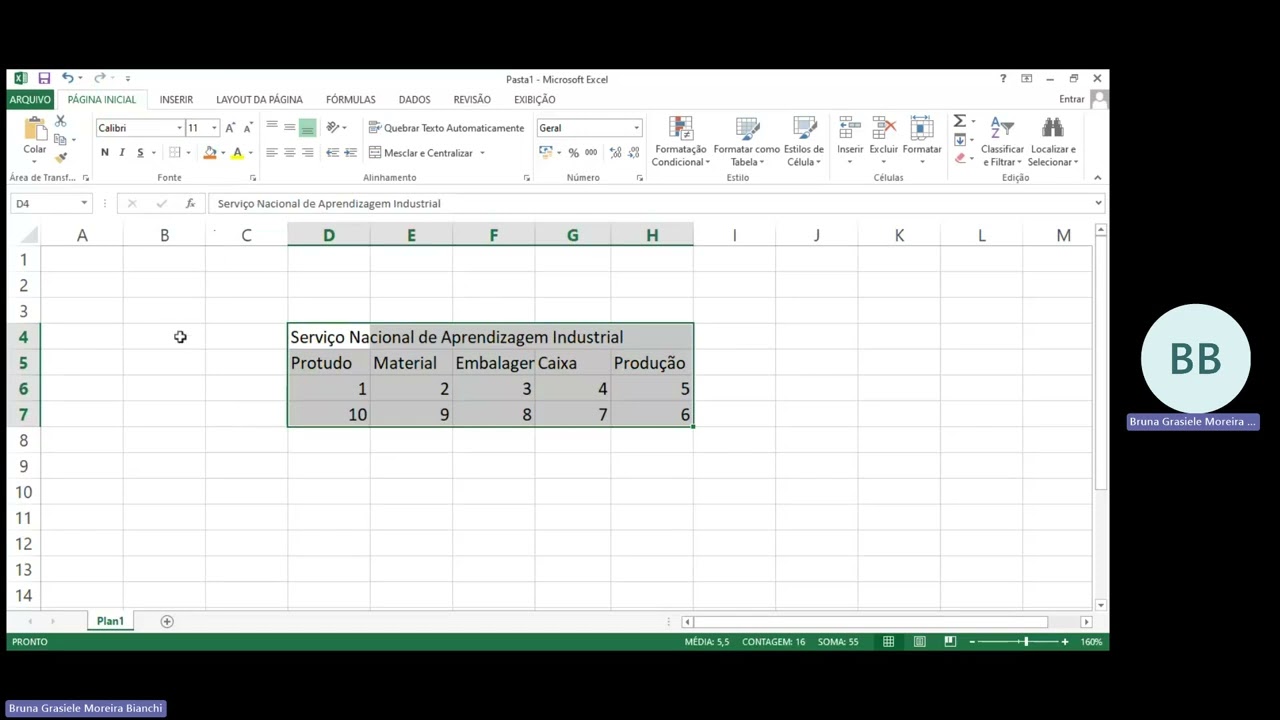Undo the last action in the quick access toolbar
The image size is (1280, 720).
pyautogui.click(x=67, y=78)
